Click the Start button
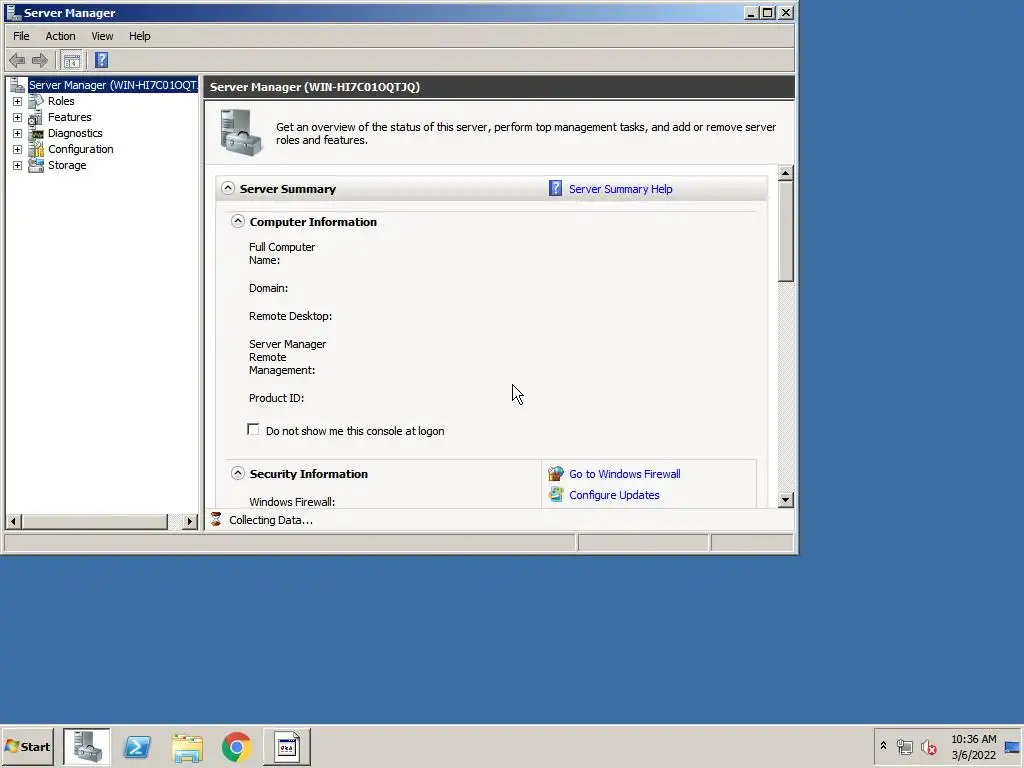 [28, 746]
